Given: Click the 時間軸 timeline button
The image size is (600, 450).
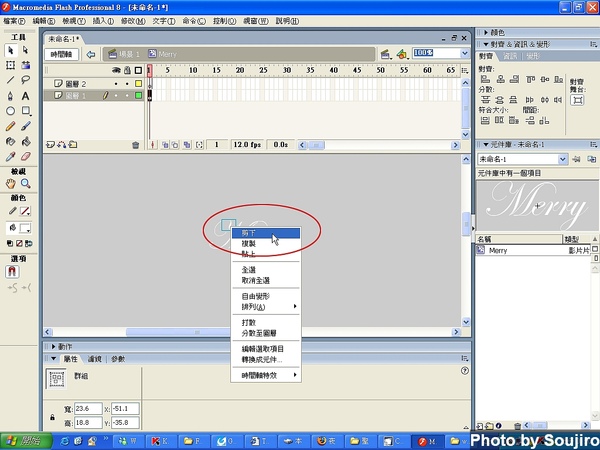Looking at the screenshot, I should 62,53.
